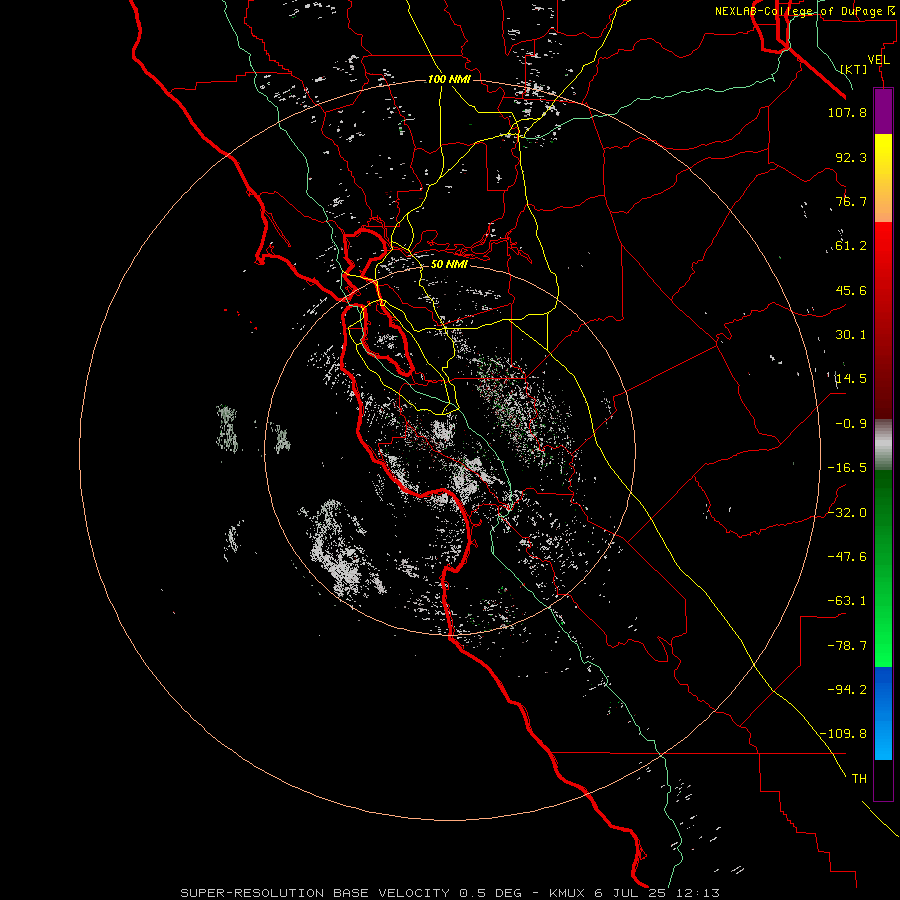This screenshot has width=900, height=900.
Task: Select the 45.6 legend value
Action: pos(851,290)
